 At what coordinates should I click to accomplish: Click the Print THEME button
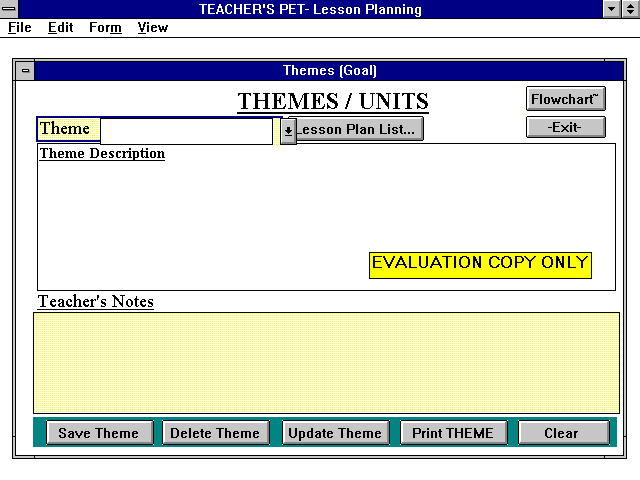pos(454,433)
